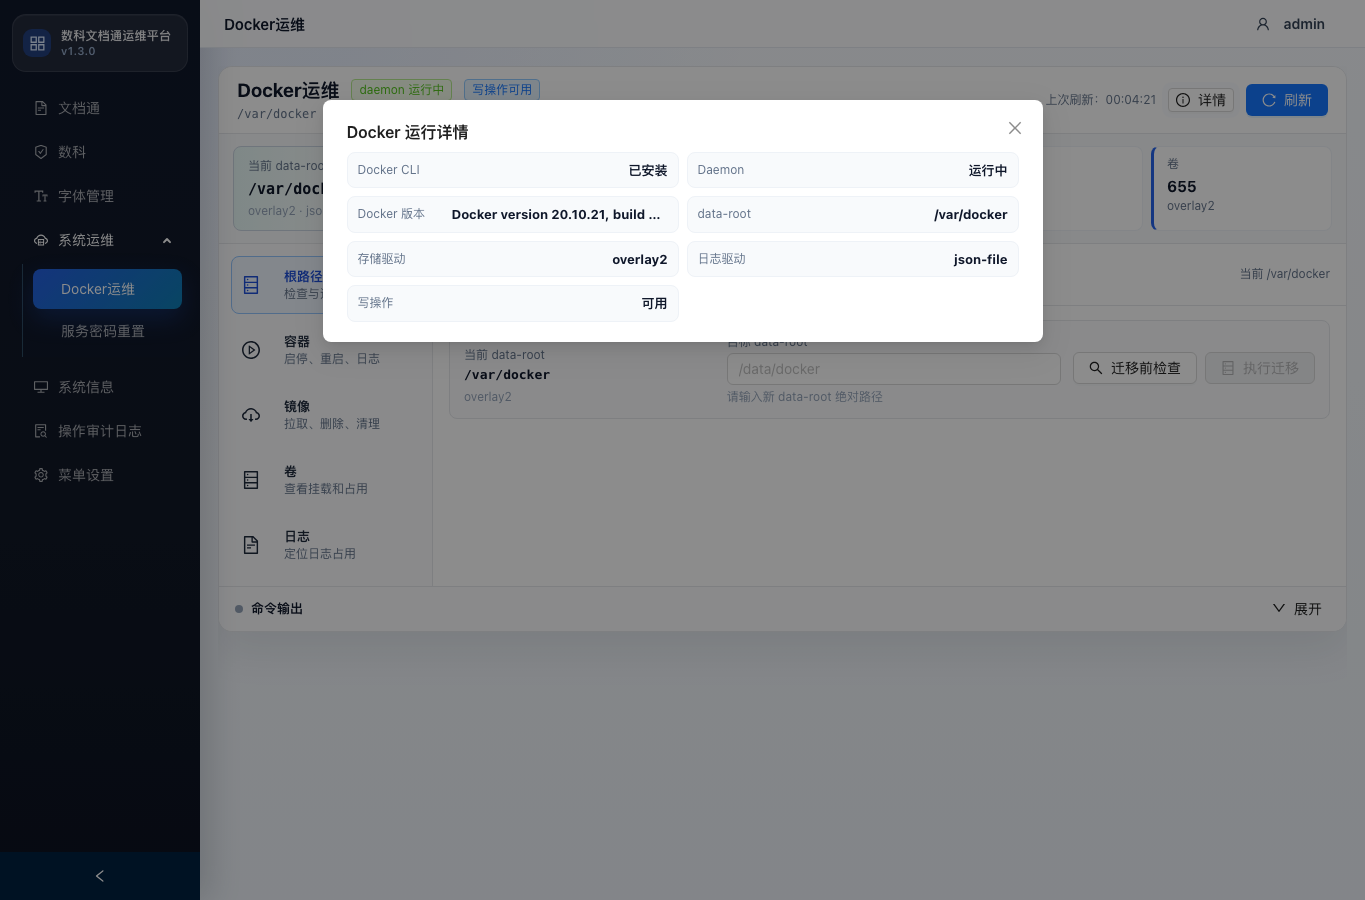This screenshot has height=900, width=1365.
Task: Open 操作审计日志 menu item
Action: (100, 431)
